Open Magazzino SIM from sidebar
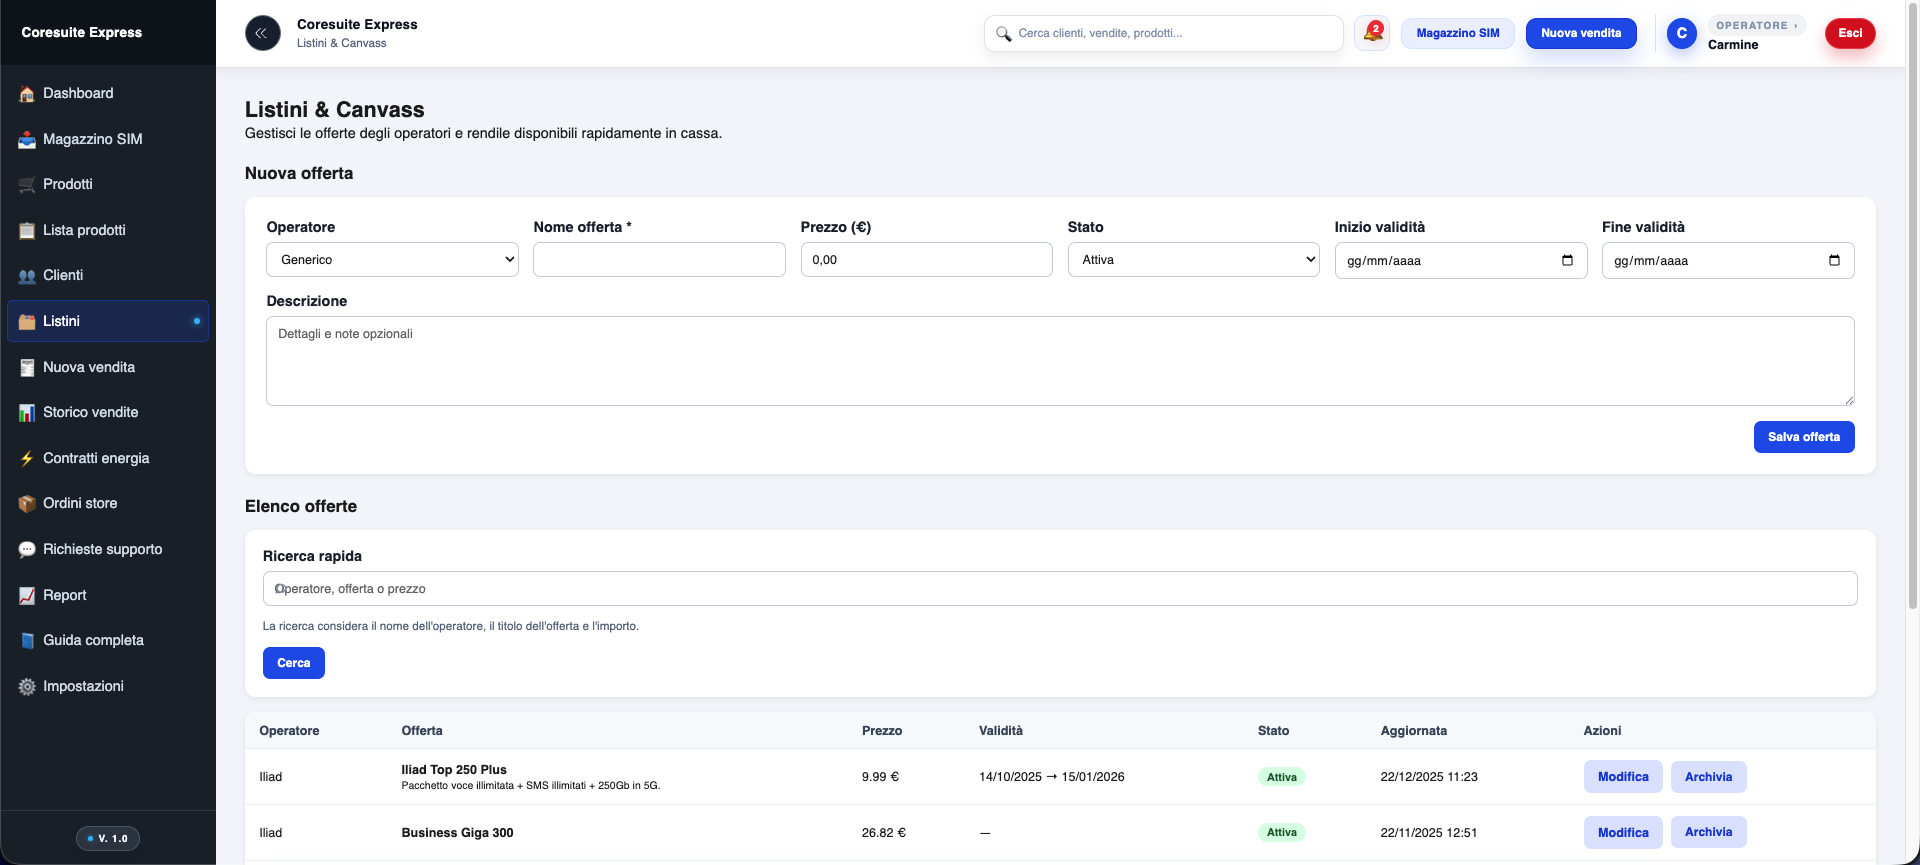This screenshot has height=865, width=1920. pos(92,139)
